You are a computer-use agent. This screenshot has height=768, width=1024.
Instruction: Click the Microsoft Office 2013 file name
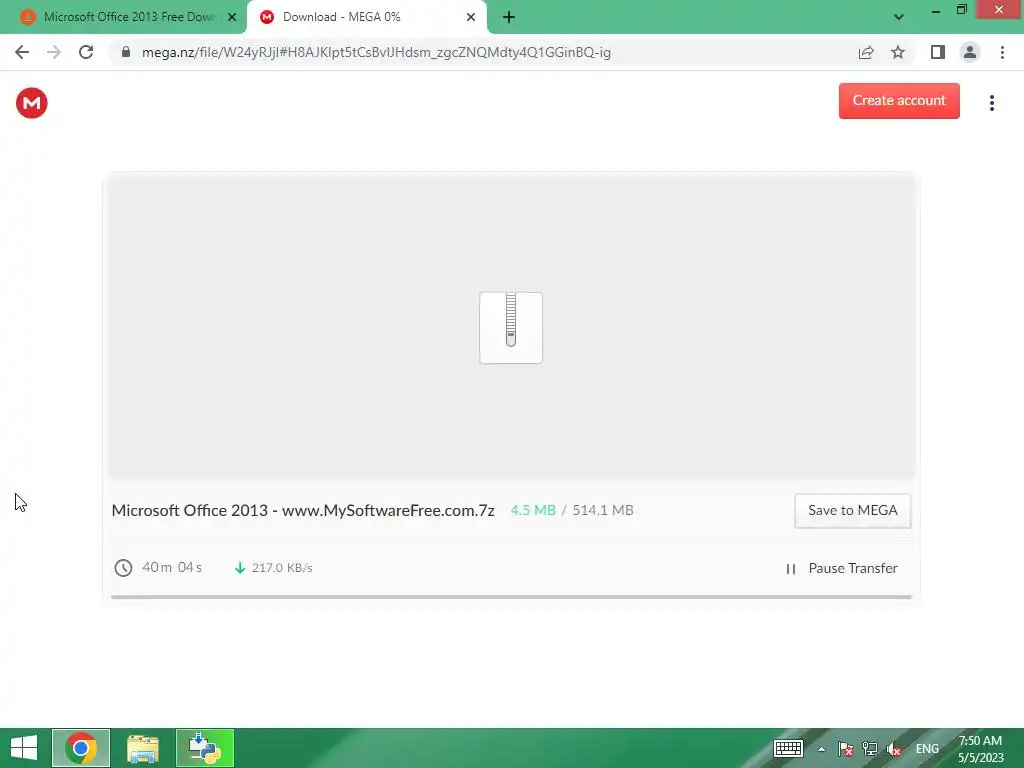[x=303, y=510]
